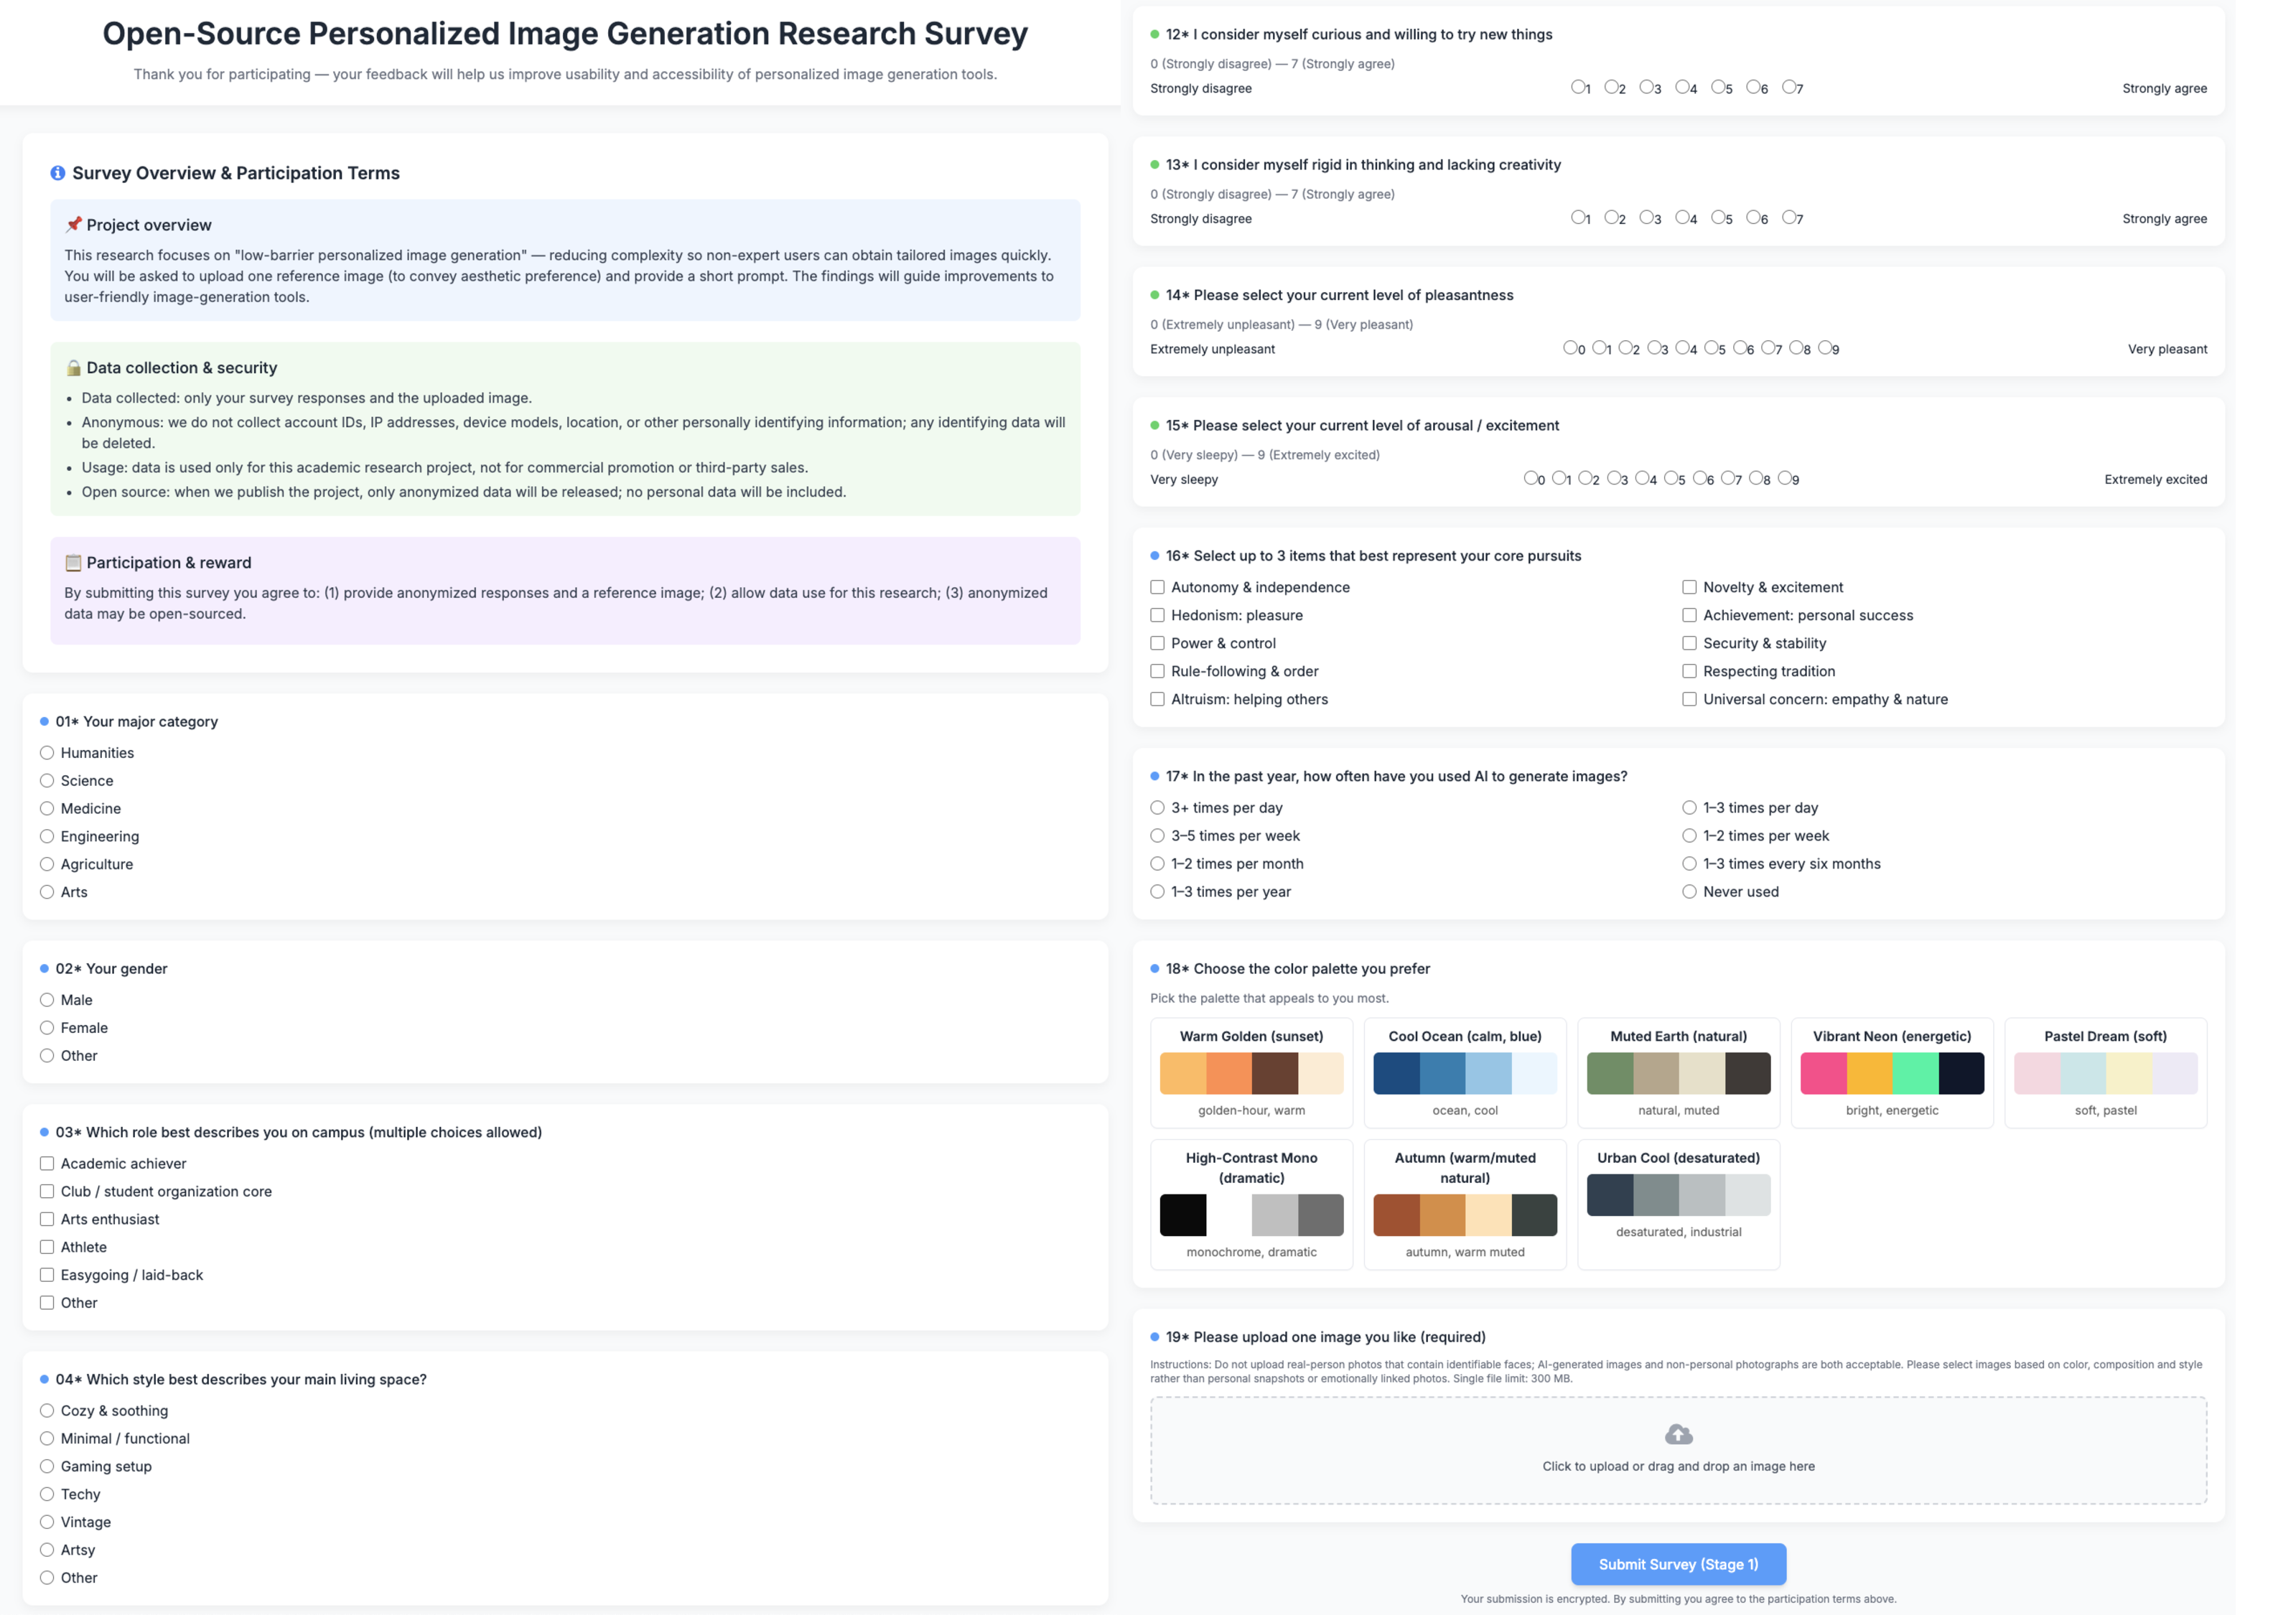Pick Techy living space style

[47, 1494]
